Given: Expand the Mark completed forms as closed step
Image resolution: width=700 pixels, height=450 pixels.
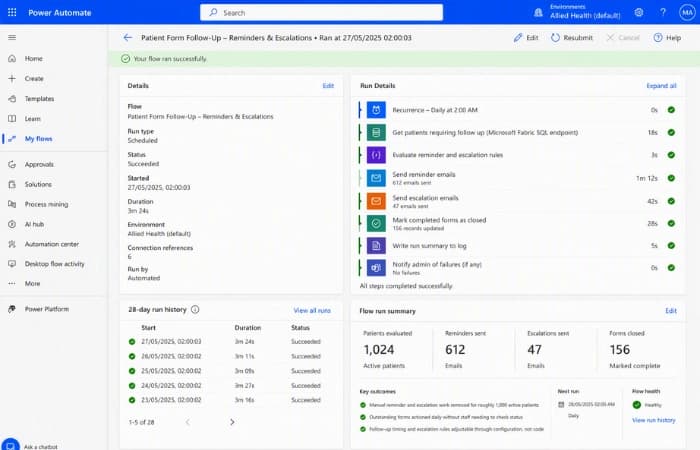Looking at the screenshot, I should pos(518,223).
